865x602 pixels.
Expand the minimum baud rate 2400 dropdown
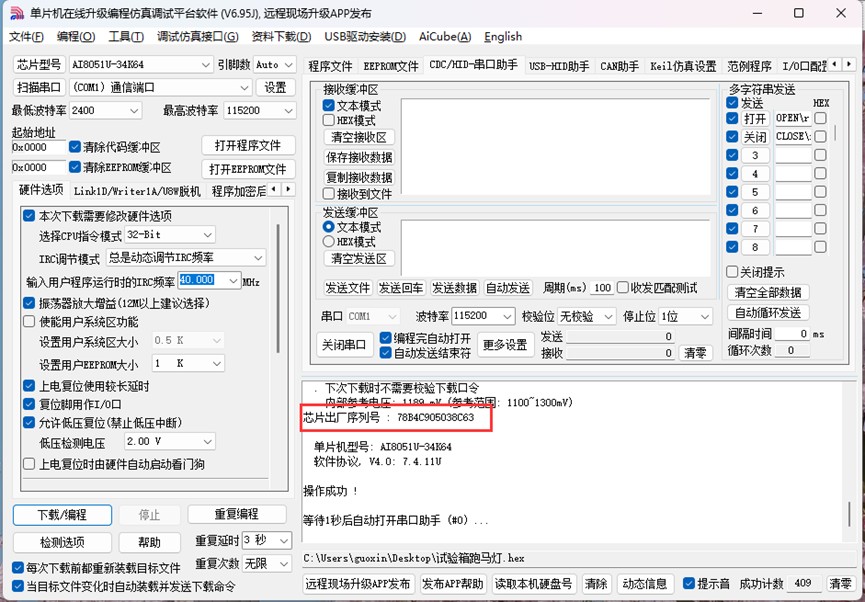pyautogui.click(x=134, y=111)
